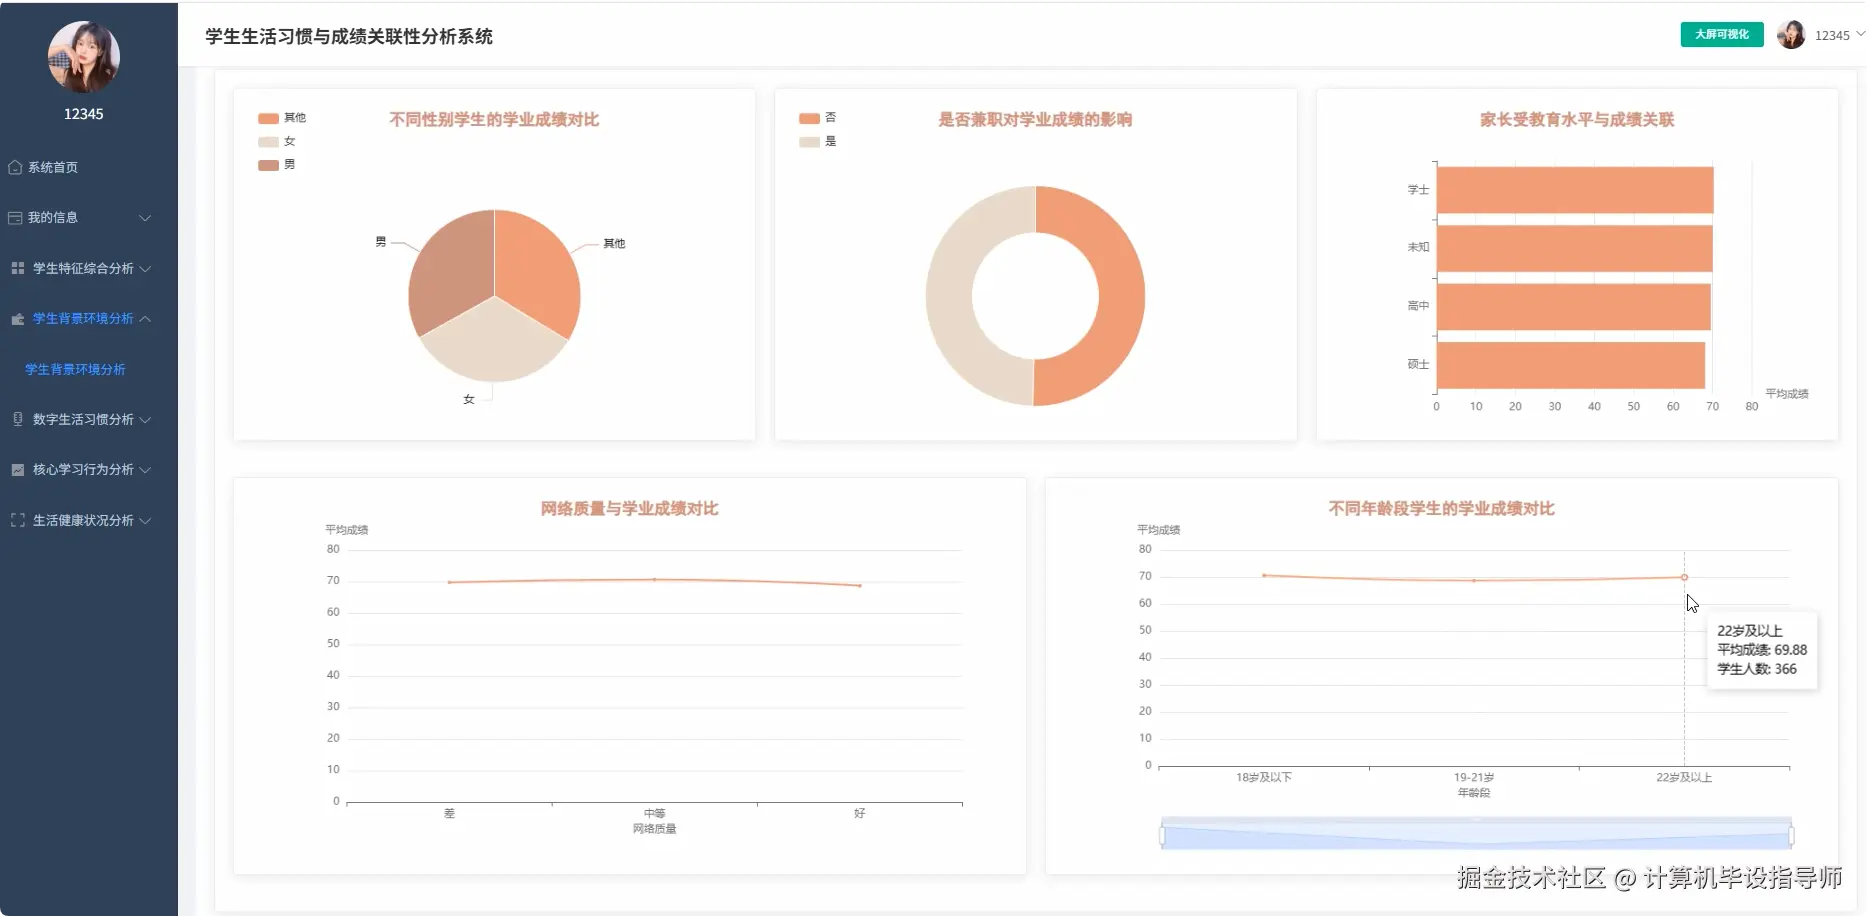Viewport: 1867px width, 916px height.
Task: Click the 不同性别学生的学业成绩对比 title
Action: (x=494, y=119)
